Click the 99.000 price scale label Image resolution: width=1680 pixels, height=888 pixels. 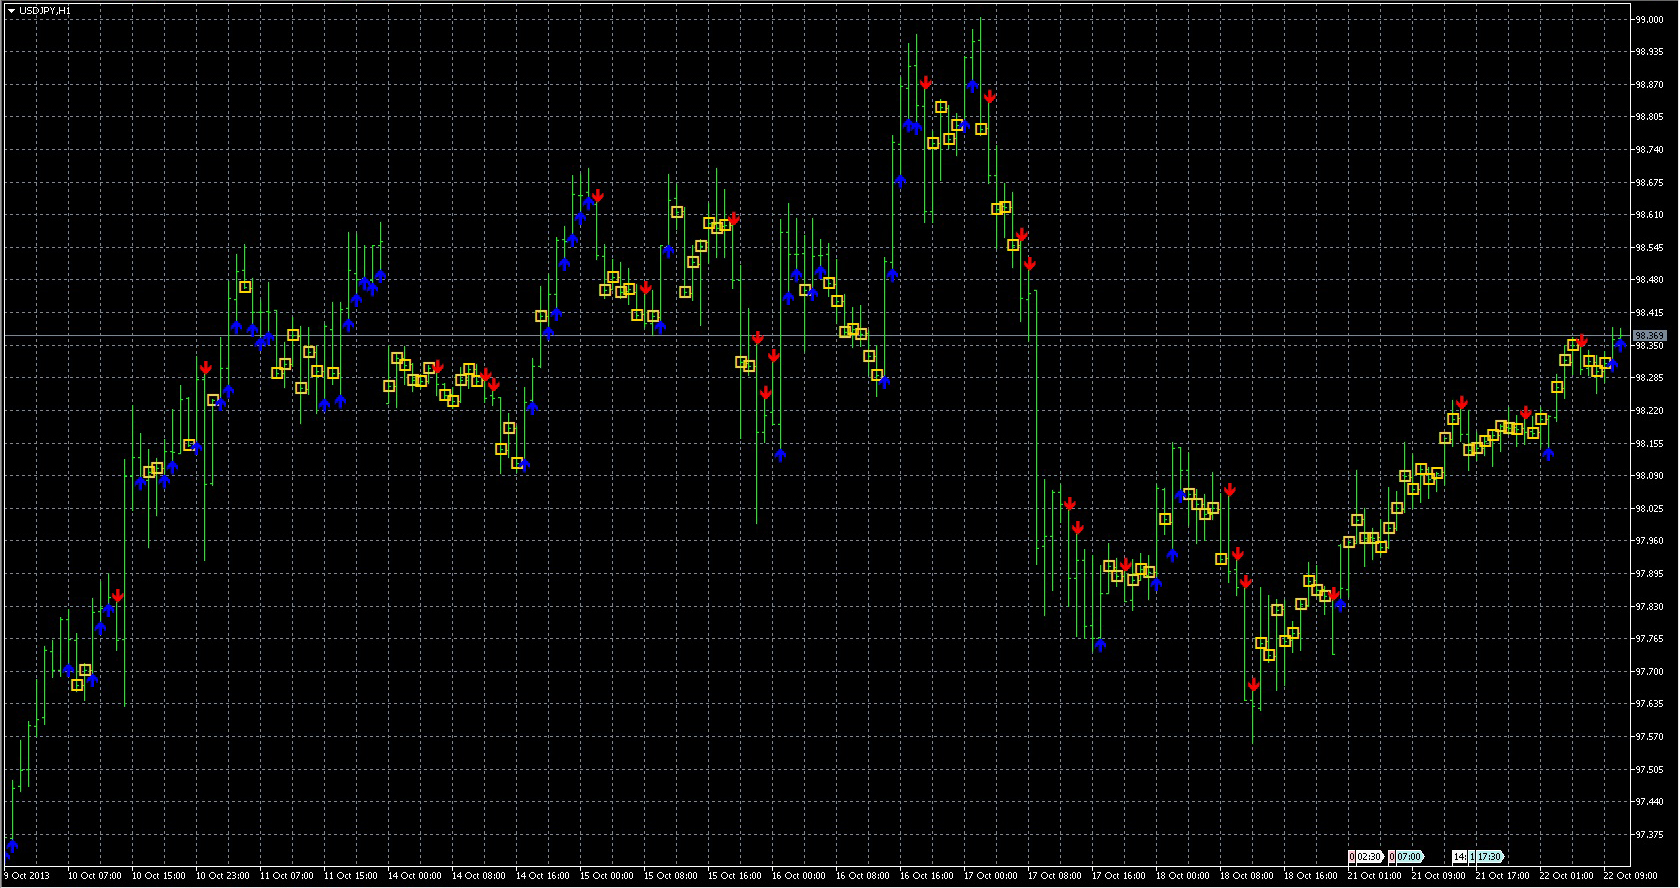(x=1649, y=19)
